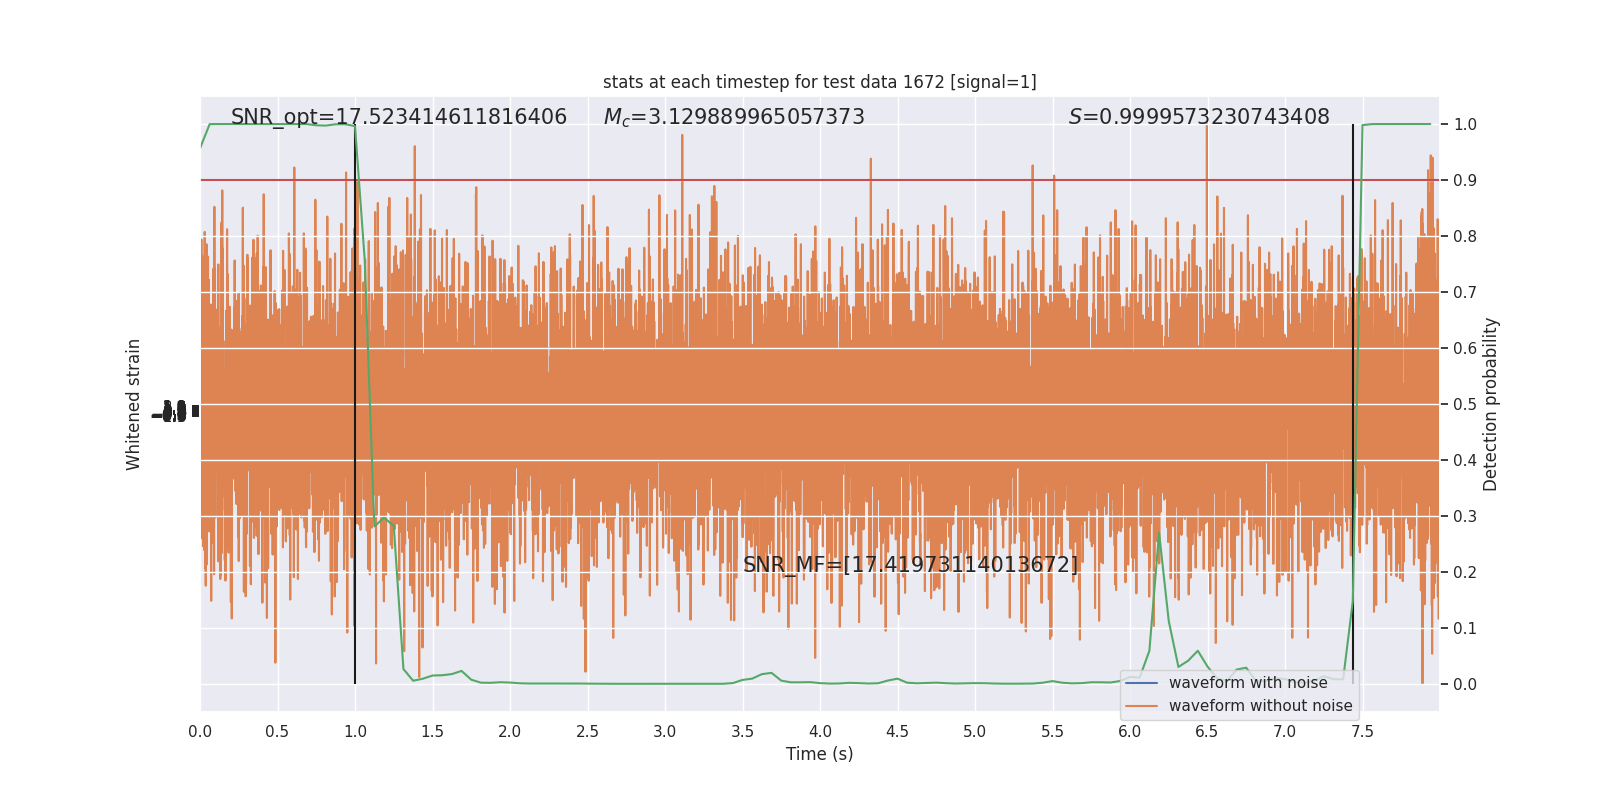Click the 0.9 tick on detection probability axis
1600x800 pixels.
[x=1465, y=180]
